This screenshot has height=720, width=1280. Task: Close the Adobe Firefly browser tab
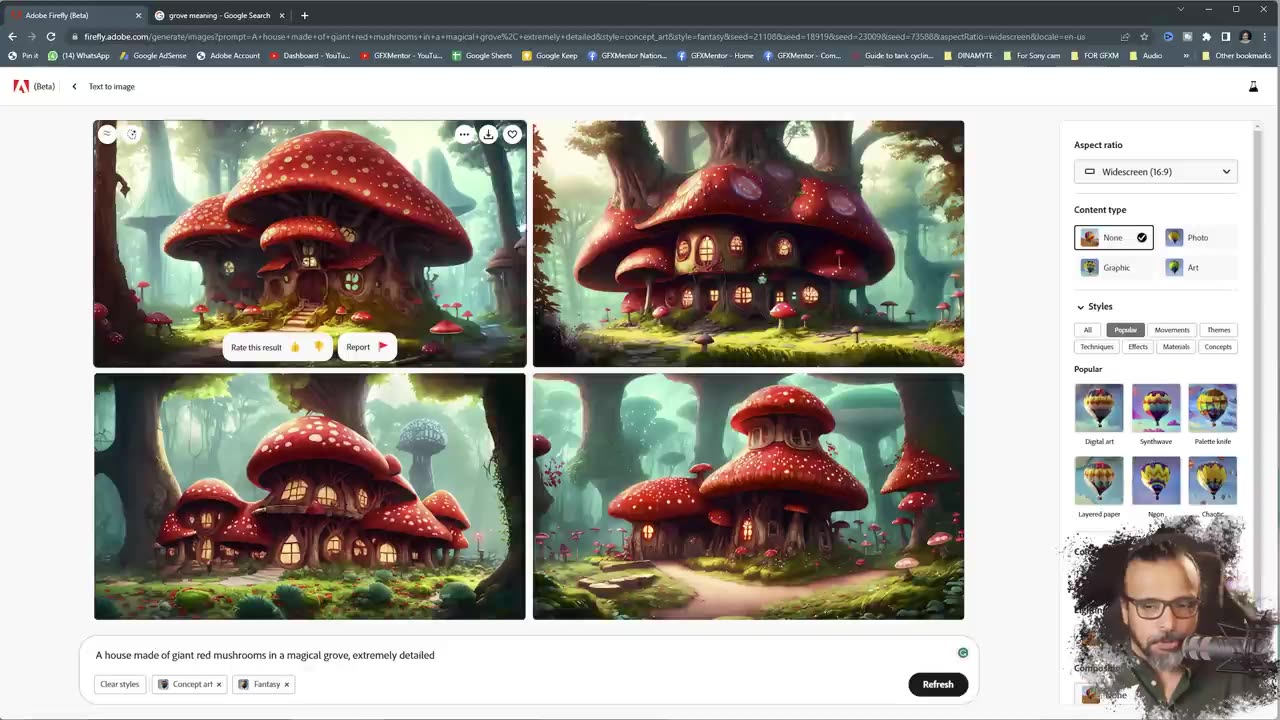138,15
